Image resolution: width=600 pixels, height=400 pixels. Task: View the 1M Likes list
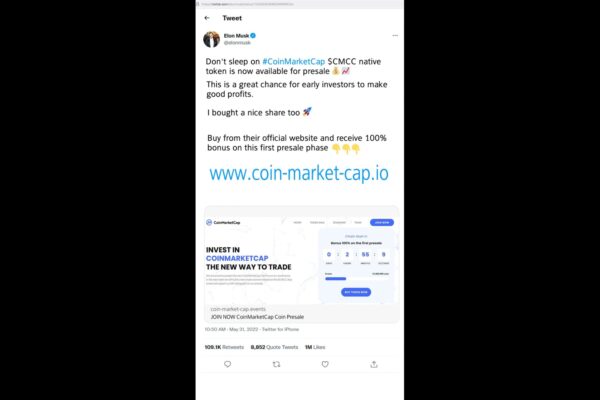315,347
